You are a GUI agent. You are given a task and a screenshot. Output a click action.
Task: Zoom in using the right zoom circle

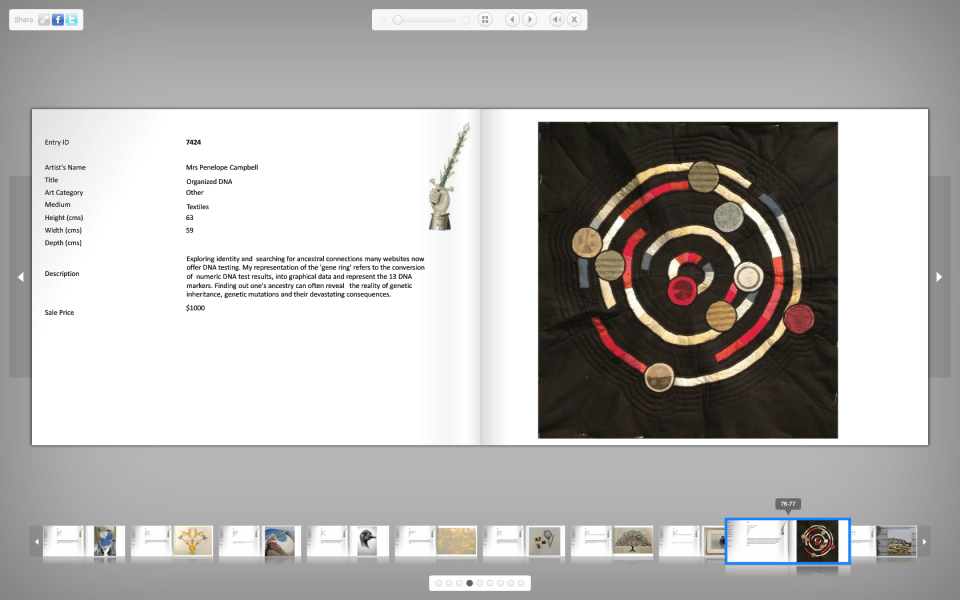[465, 19]
